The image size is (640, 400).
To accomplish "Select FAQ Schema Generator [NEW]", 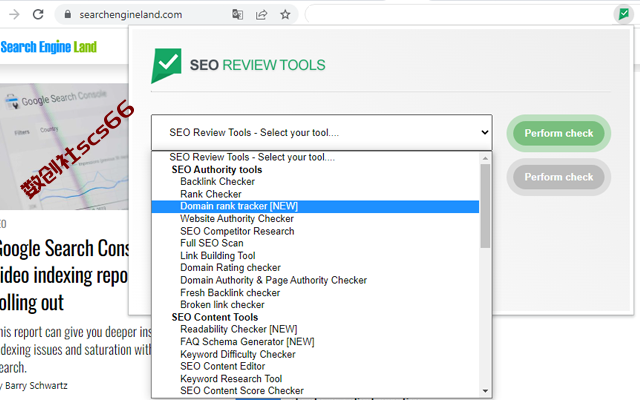I will 315,342.
